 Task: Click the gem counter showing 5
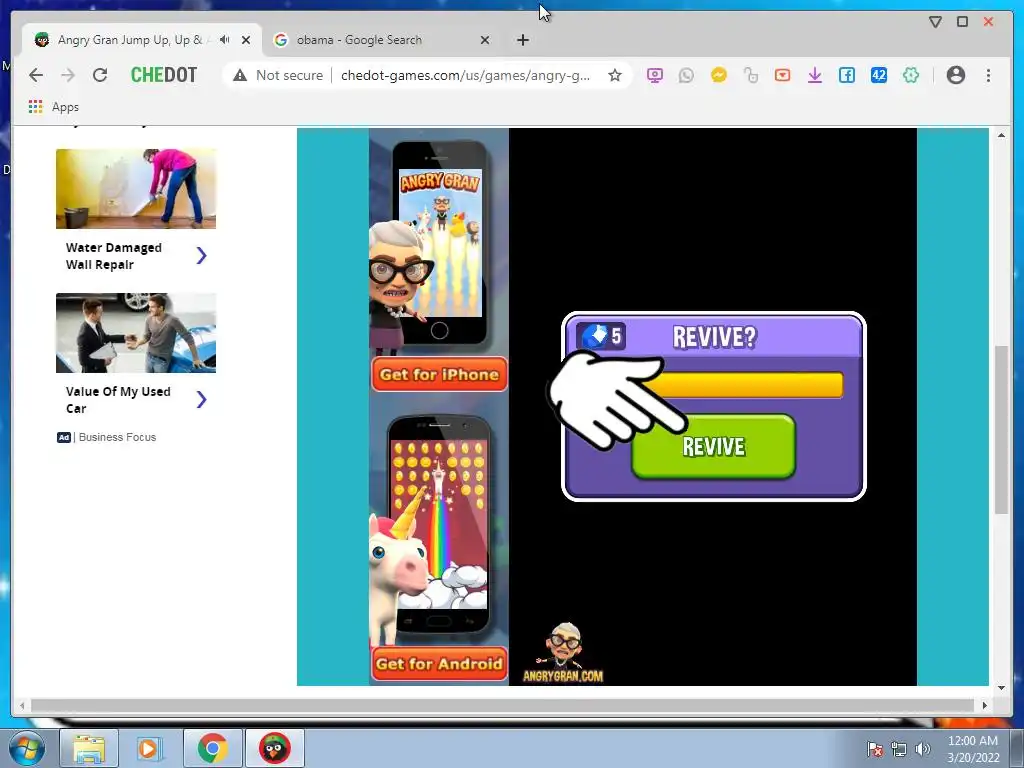(601, 336)
